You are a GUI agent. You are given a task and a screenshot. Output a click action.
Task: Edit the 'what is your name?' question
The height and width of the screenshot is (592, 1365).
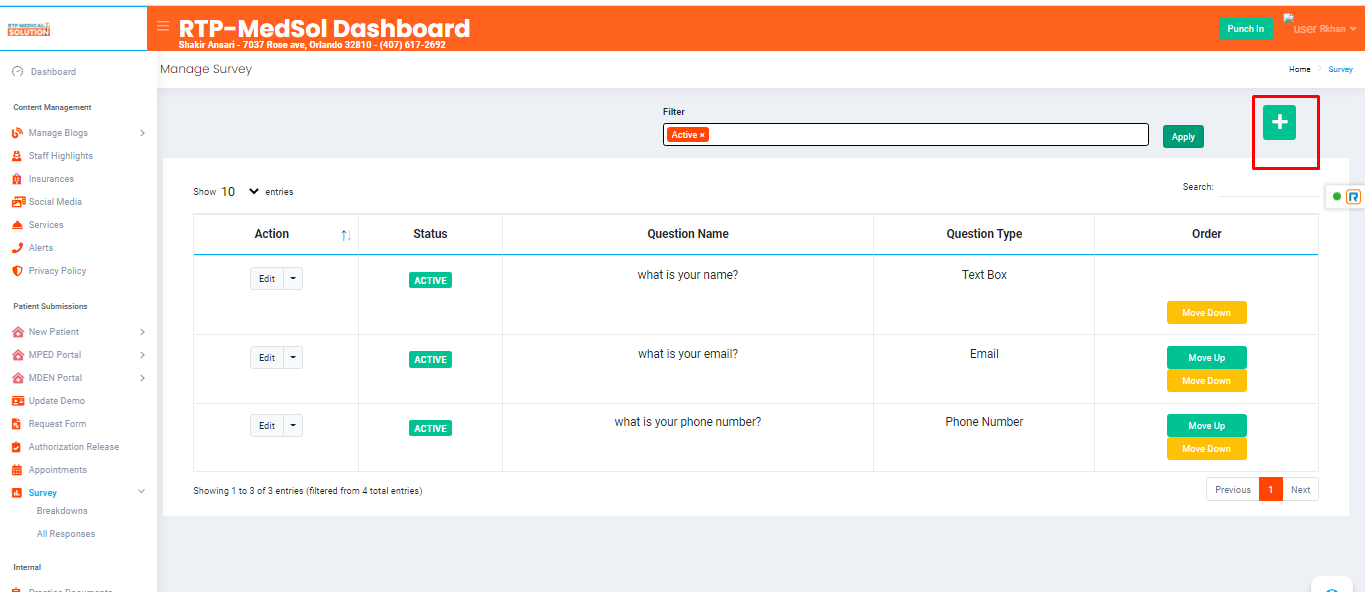(267, 279)
